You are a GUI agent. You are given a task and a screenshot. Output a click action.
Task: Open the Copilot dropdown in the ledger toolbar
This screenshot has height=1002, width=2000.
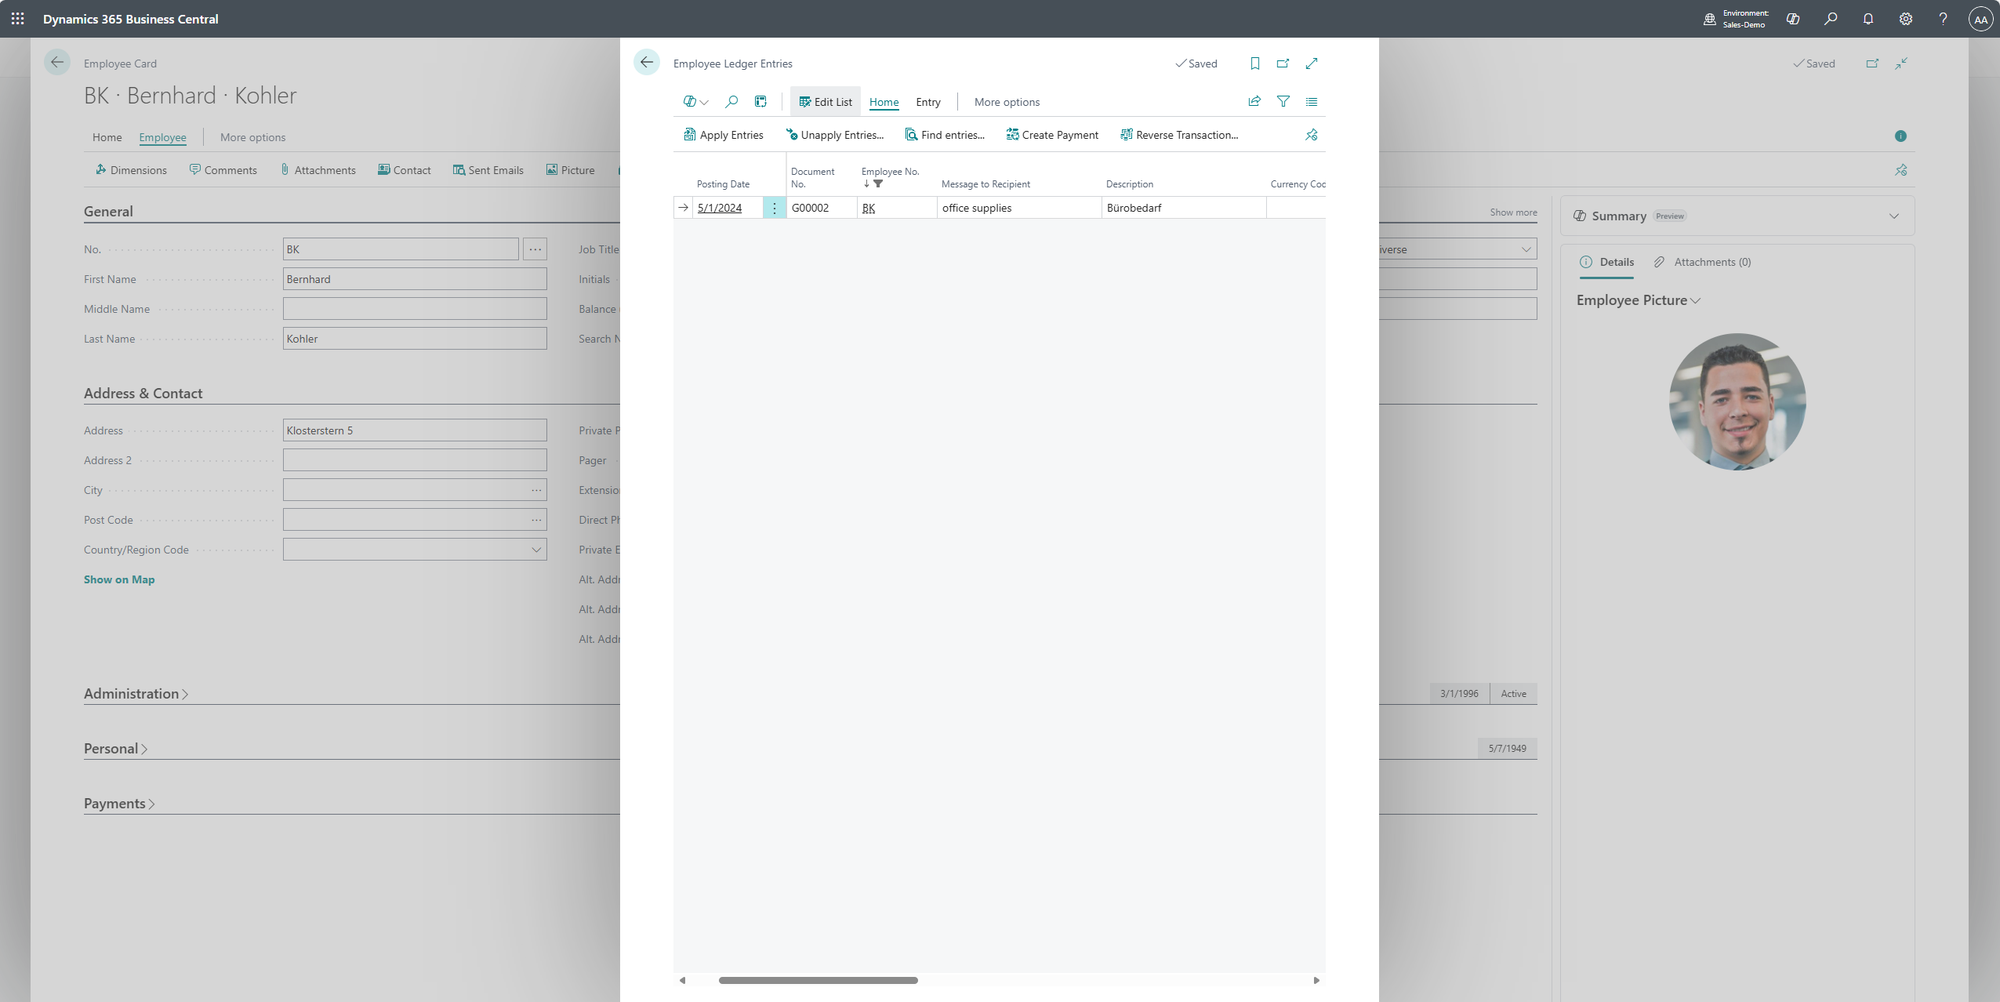coord(696,102)
